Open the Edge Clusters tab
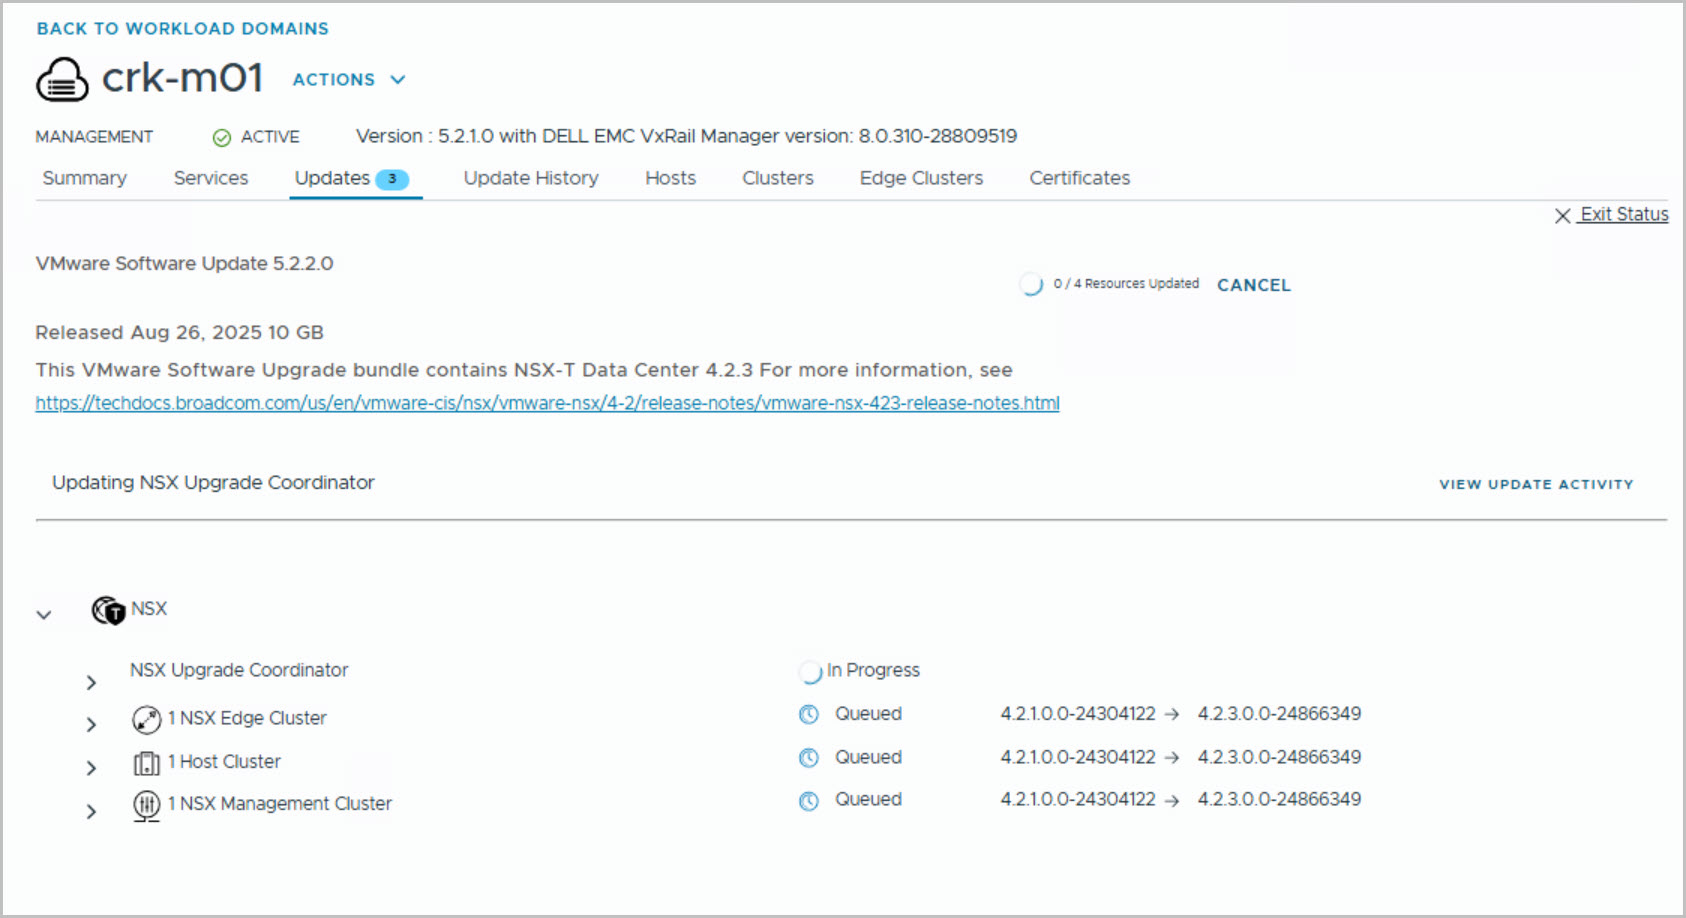Screen dimensions: 1686x918 921,178
